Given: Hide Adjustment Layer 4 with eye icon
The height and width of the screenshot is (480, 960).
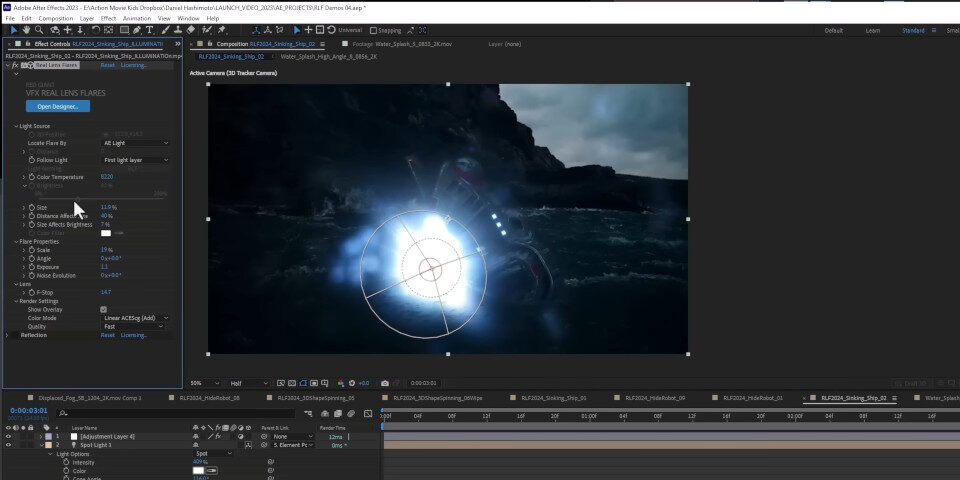Looking at the screenshot, I should [9, 437].
